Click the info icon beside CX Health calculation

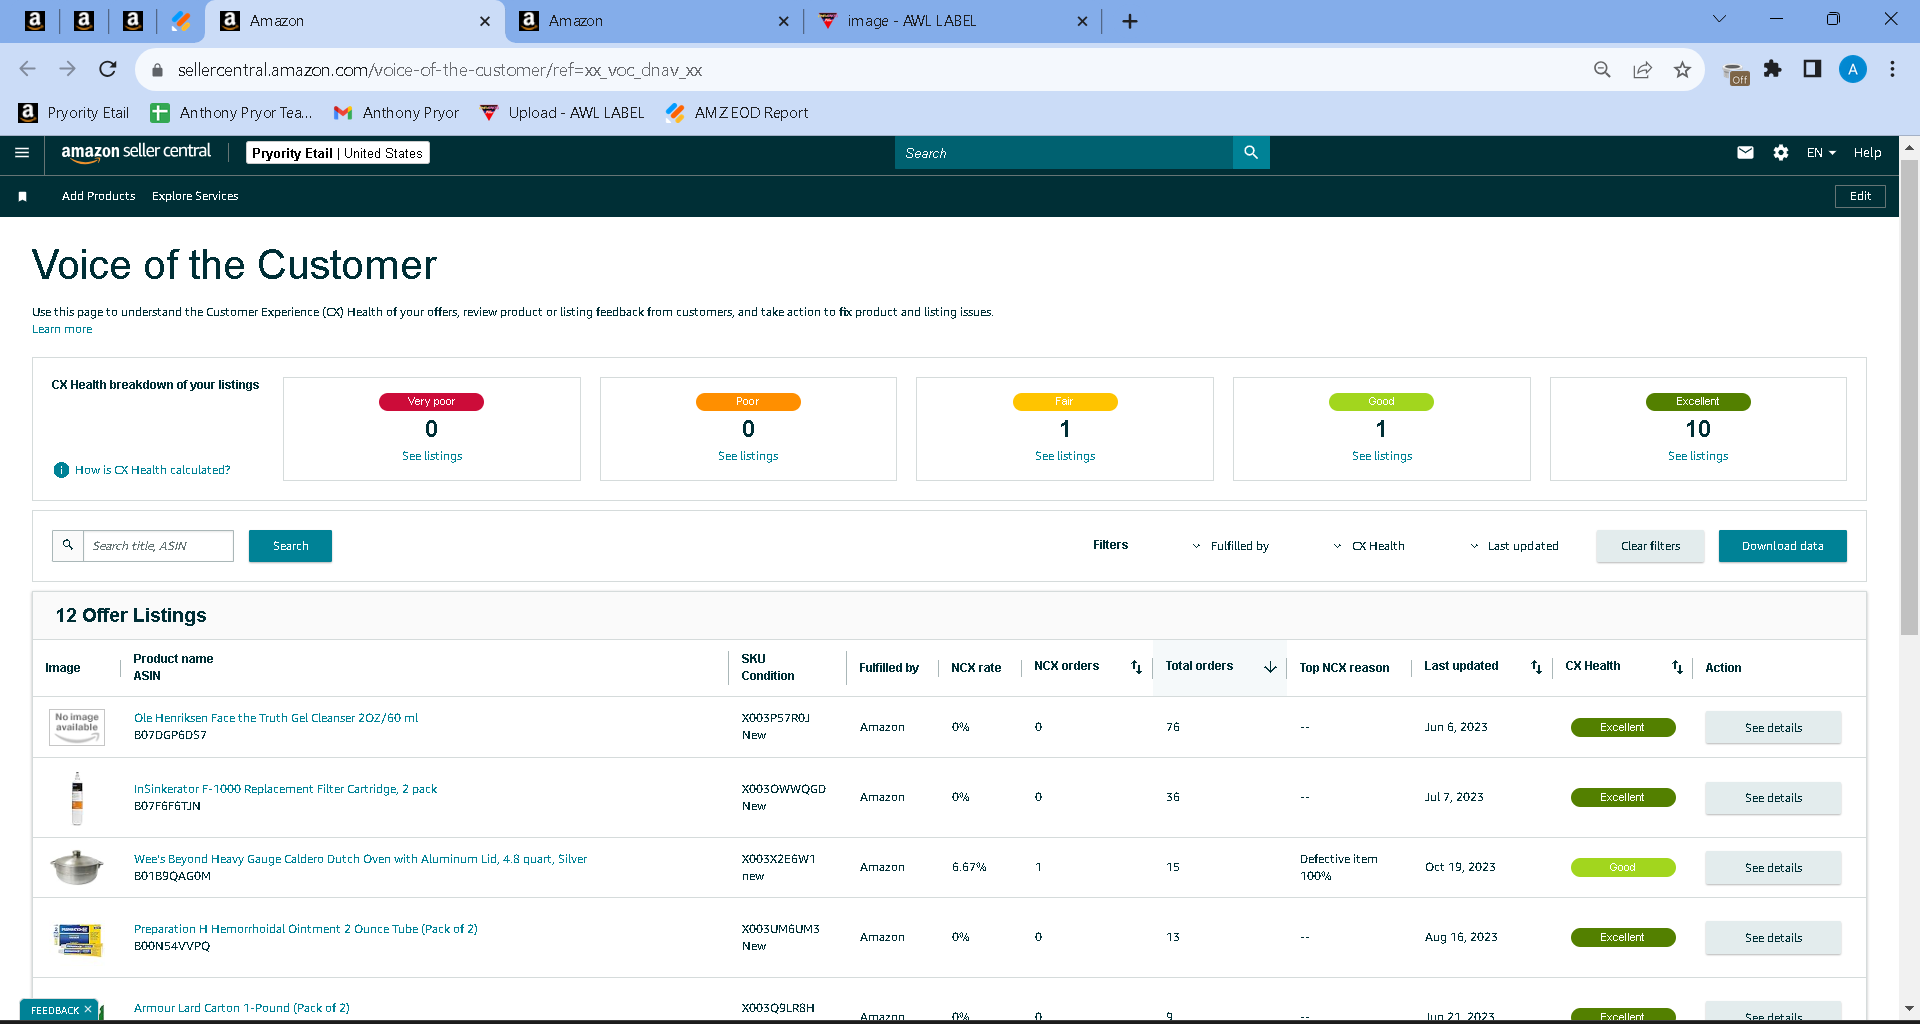click(61, 470)
